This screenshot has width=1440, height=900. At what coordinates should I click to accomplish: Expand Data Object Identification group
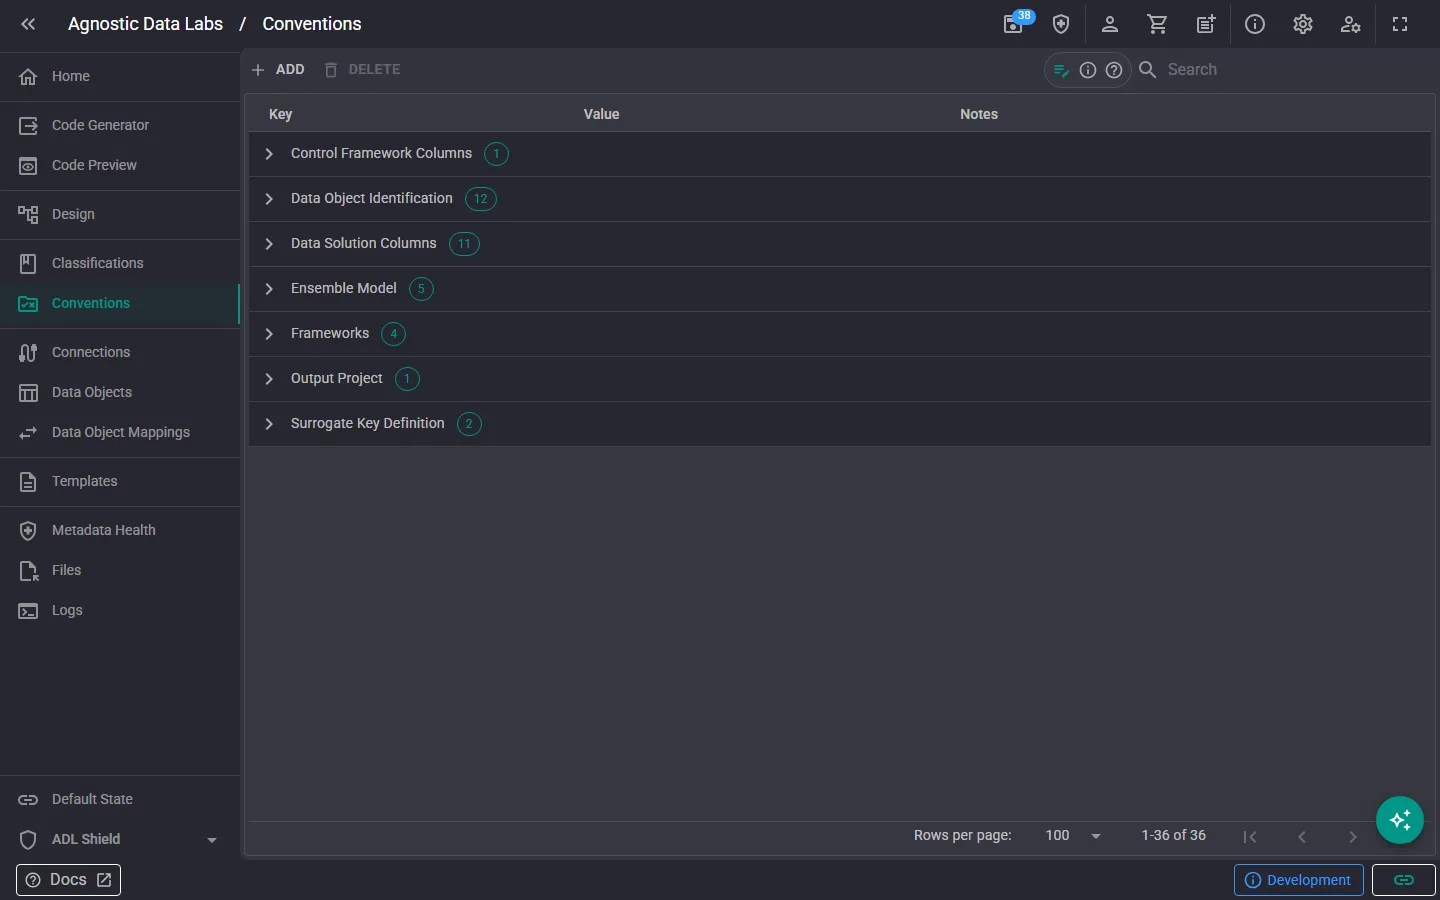[x=269, y=199]
